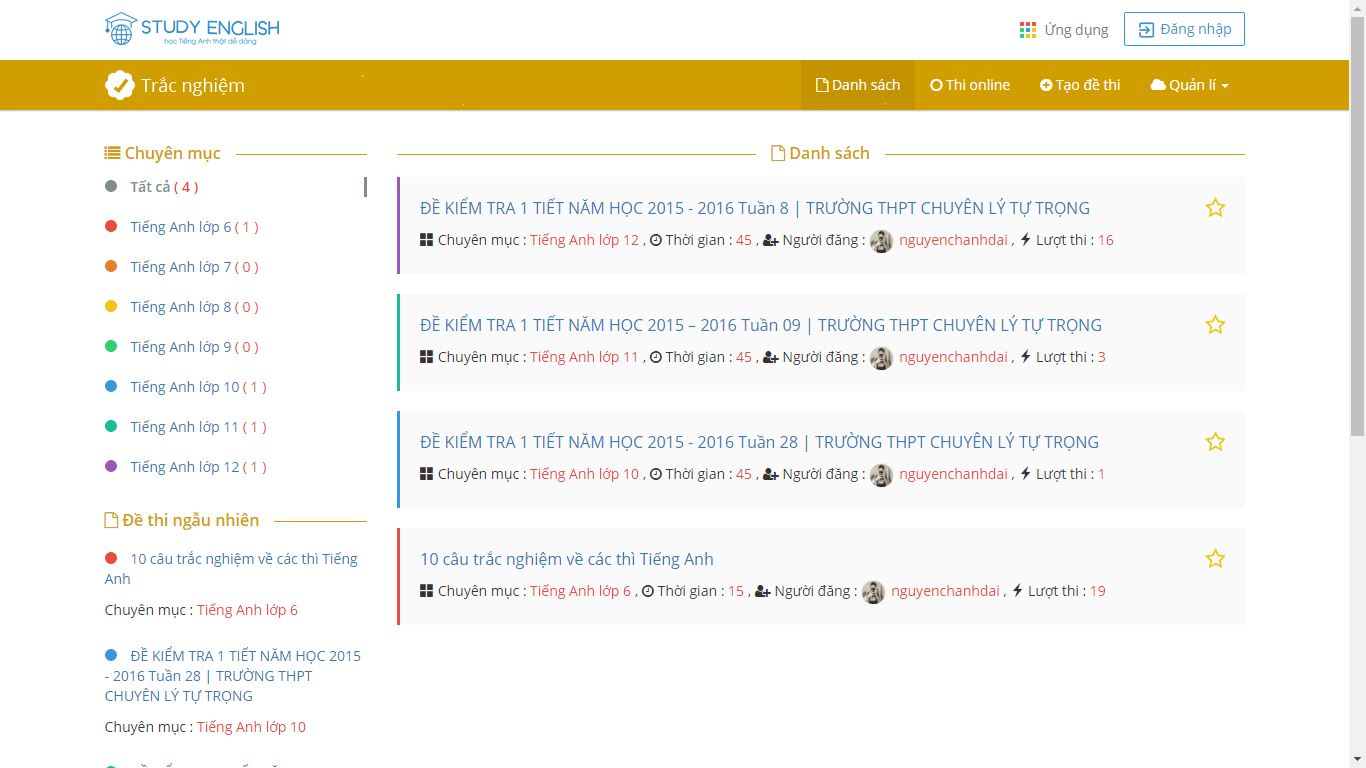Expand the Quản lí dropdown menu

[x=1190, y=85]
